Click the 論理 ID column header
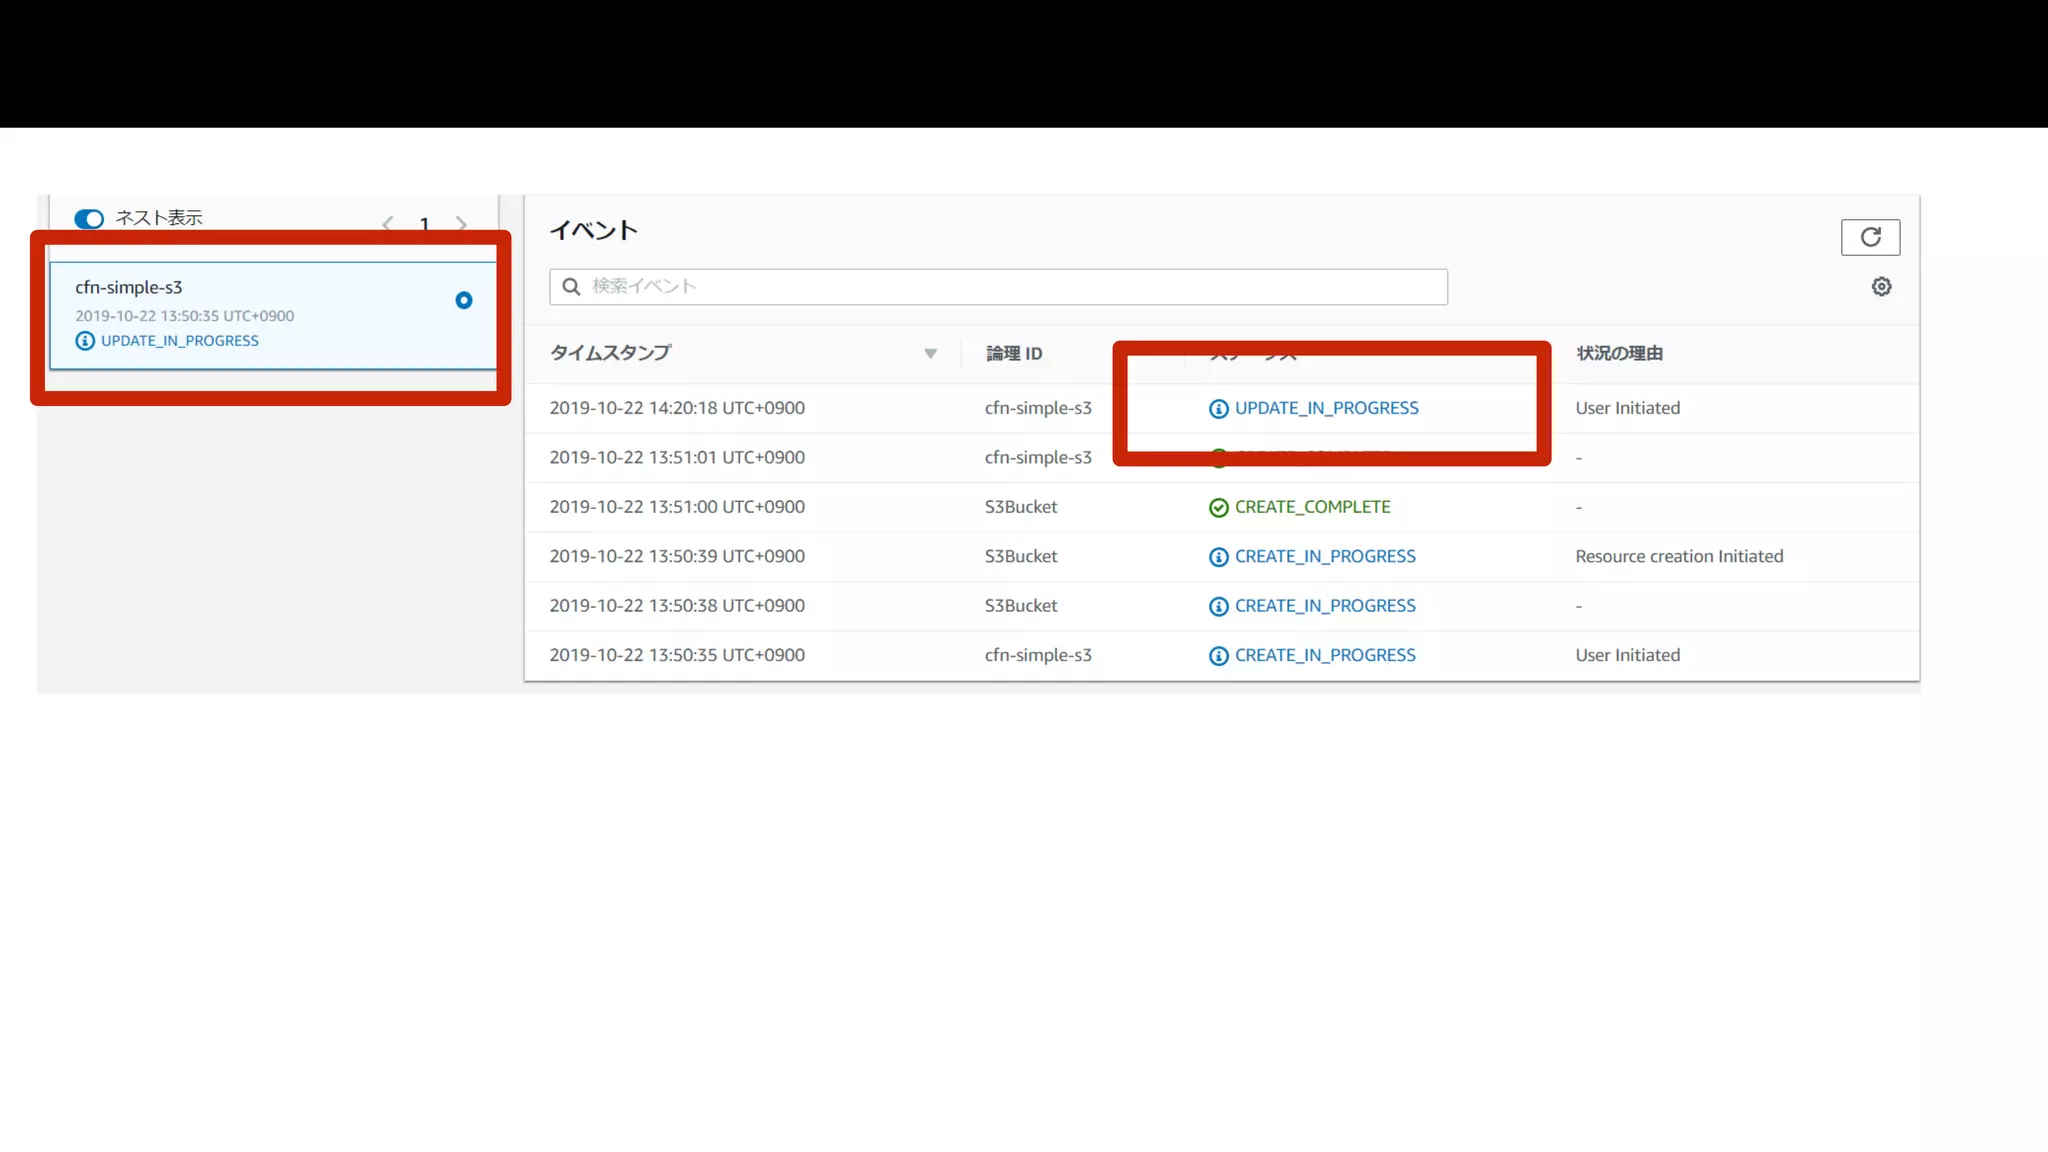 [x=1014, y=353]
